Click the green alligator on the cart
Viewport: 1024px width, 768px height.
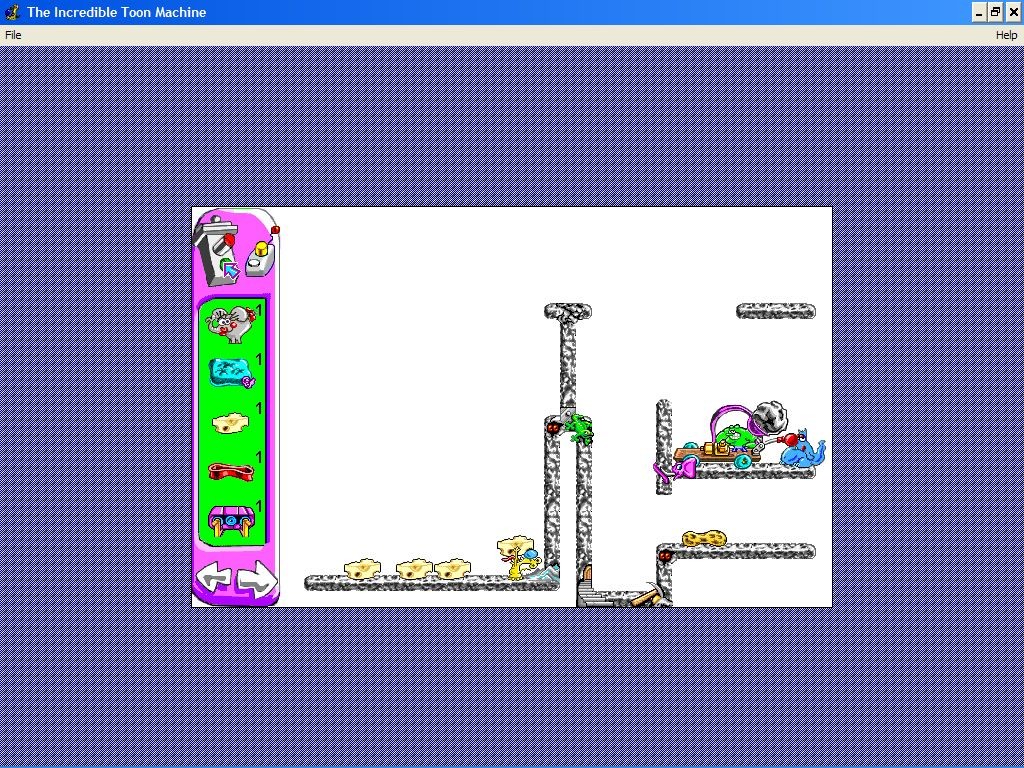click(734, 436)
